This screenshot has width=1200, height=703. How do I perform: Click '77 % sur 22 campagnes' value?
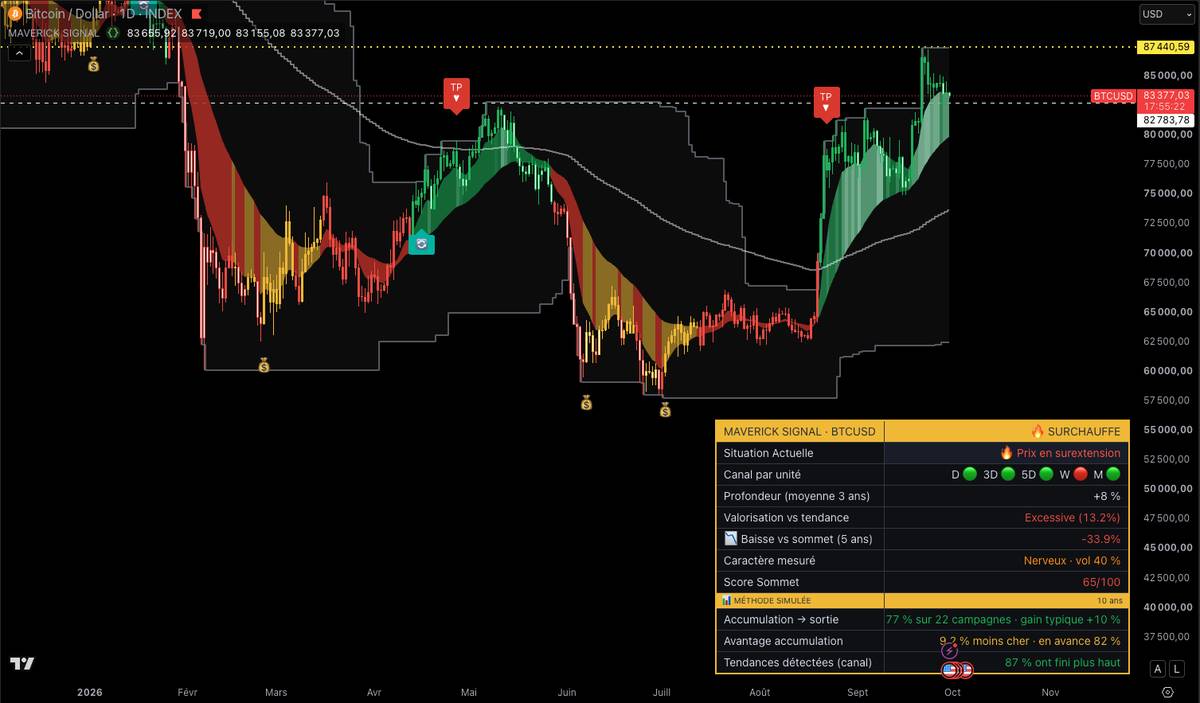click(x=947, y=619)
